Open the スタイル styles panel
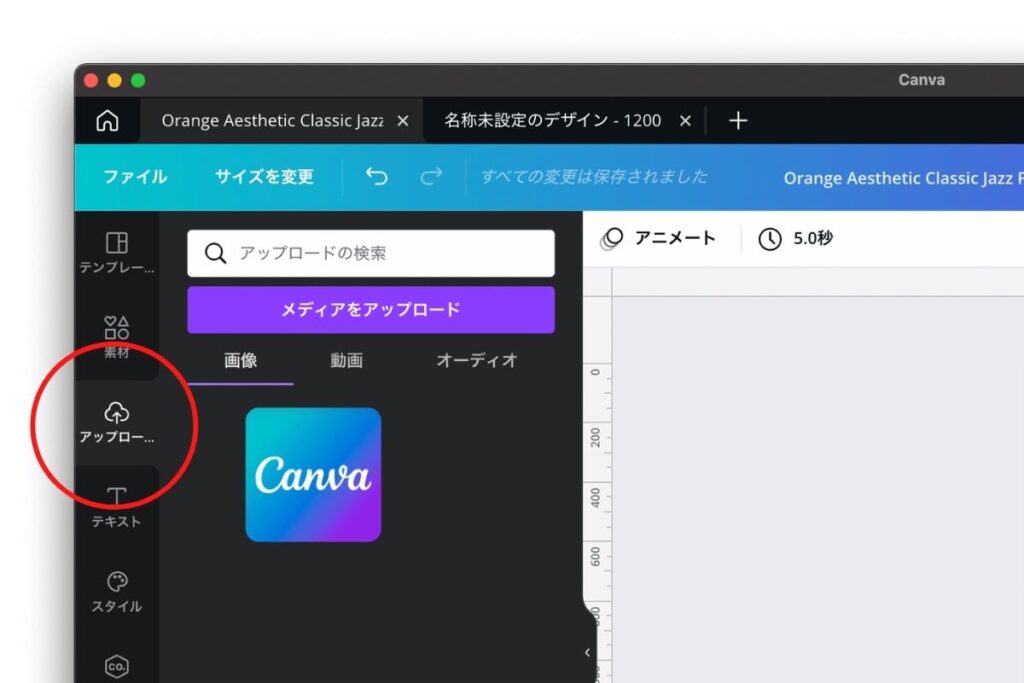Viewport: 1024px width, 683px height. click(117, 592)
